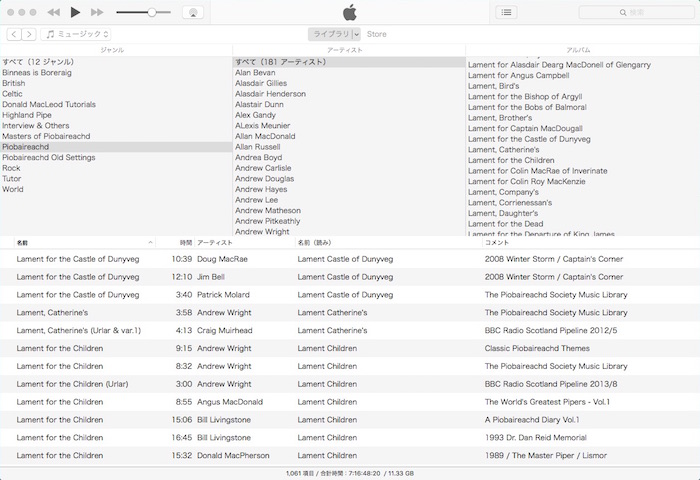This screenshot has height=480, width=700.
Task: Open the Up Next list icon
Action: tap(507, 12)
